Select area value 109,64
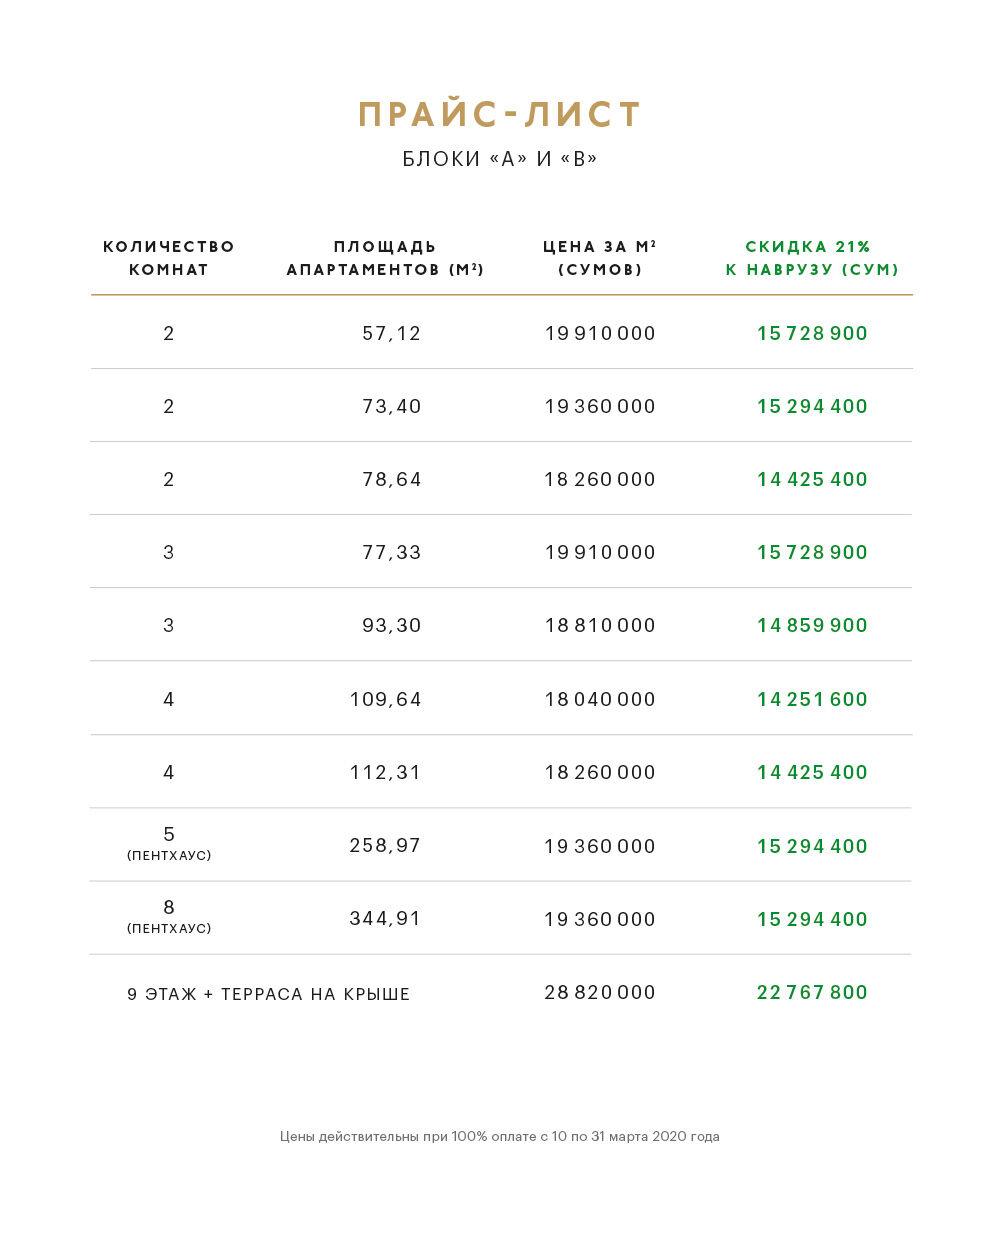This screenshot has width=1000, height=1254. coord(386,699)
